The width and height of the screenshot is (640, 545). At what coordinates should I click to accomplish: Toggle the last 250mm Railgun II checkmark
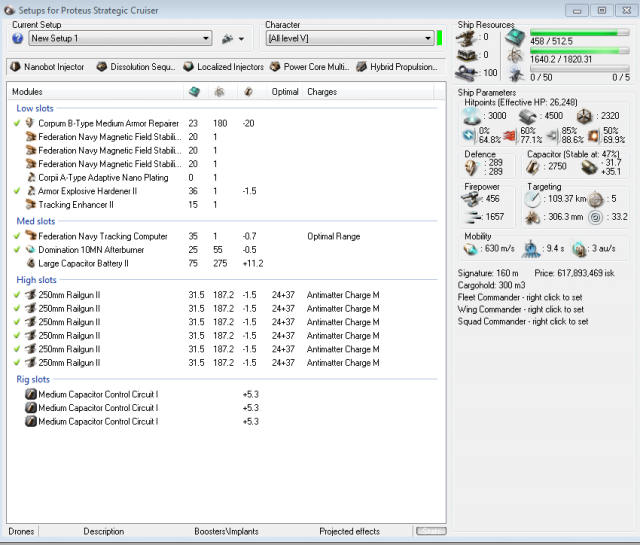click(x=17, y=363)
